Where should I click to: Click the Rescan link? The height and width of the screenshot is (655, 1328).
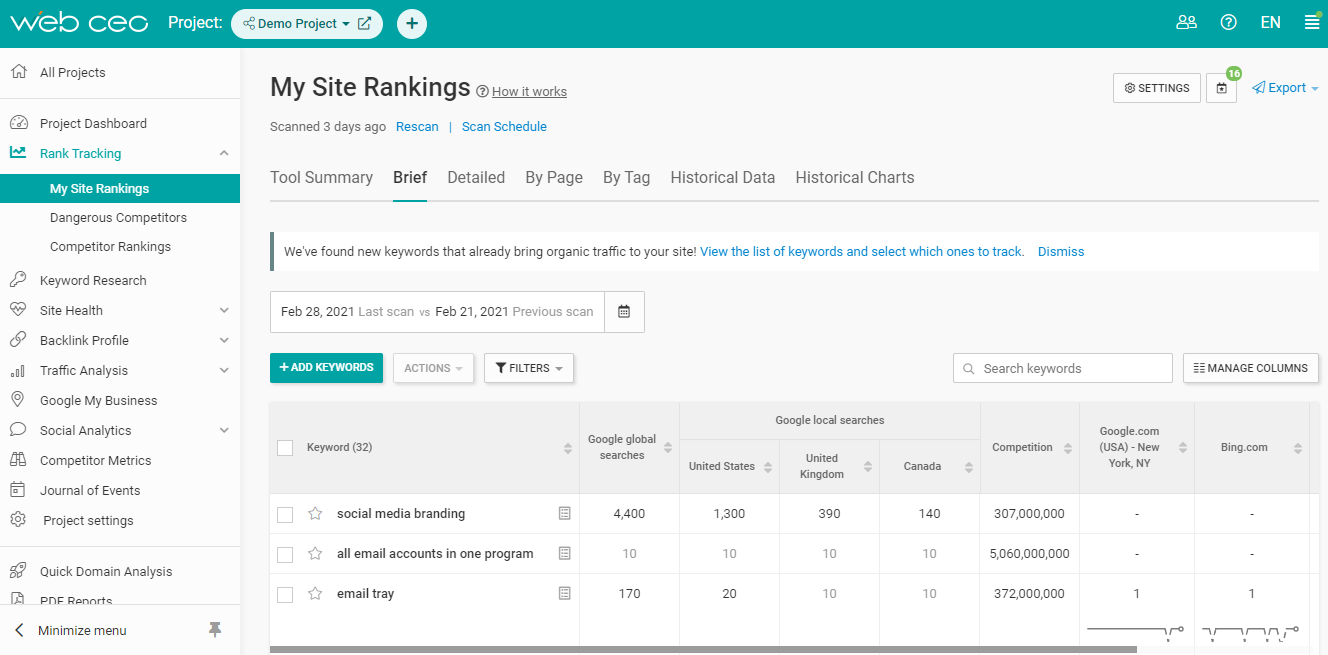coord(417,126)
